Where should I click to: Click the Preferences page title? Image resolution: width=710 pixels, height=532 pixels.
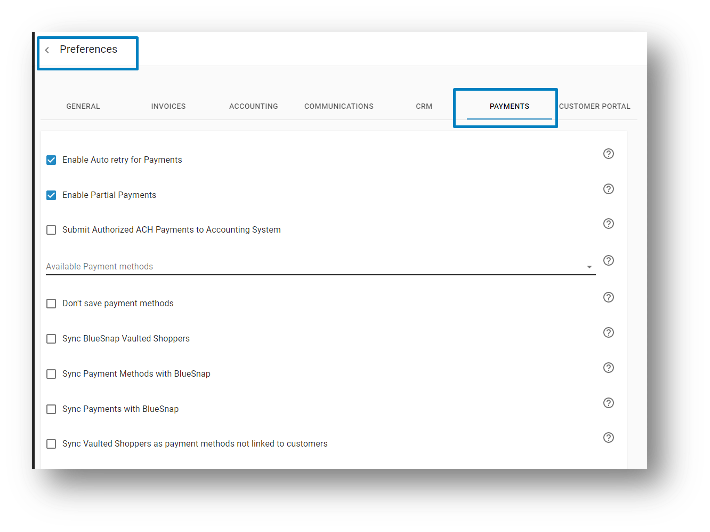click(89, 49)
